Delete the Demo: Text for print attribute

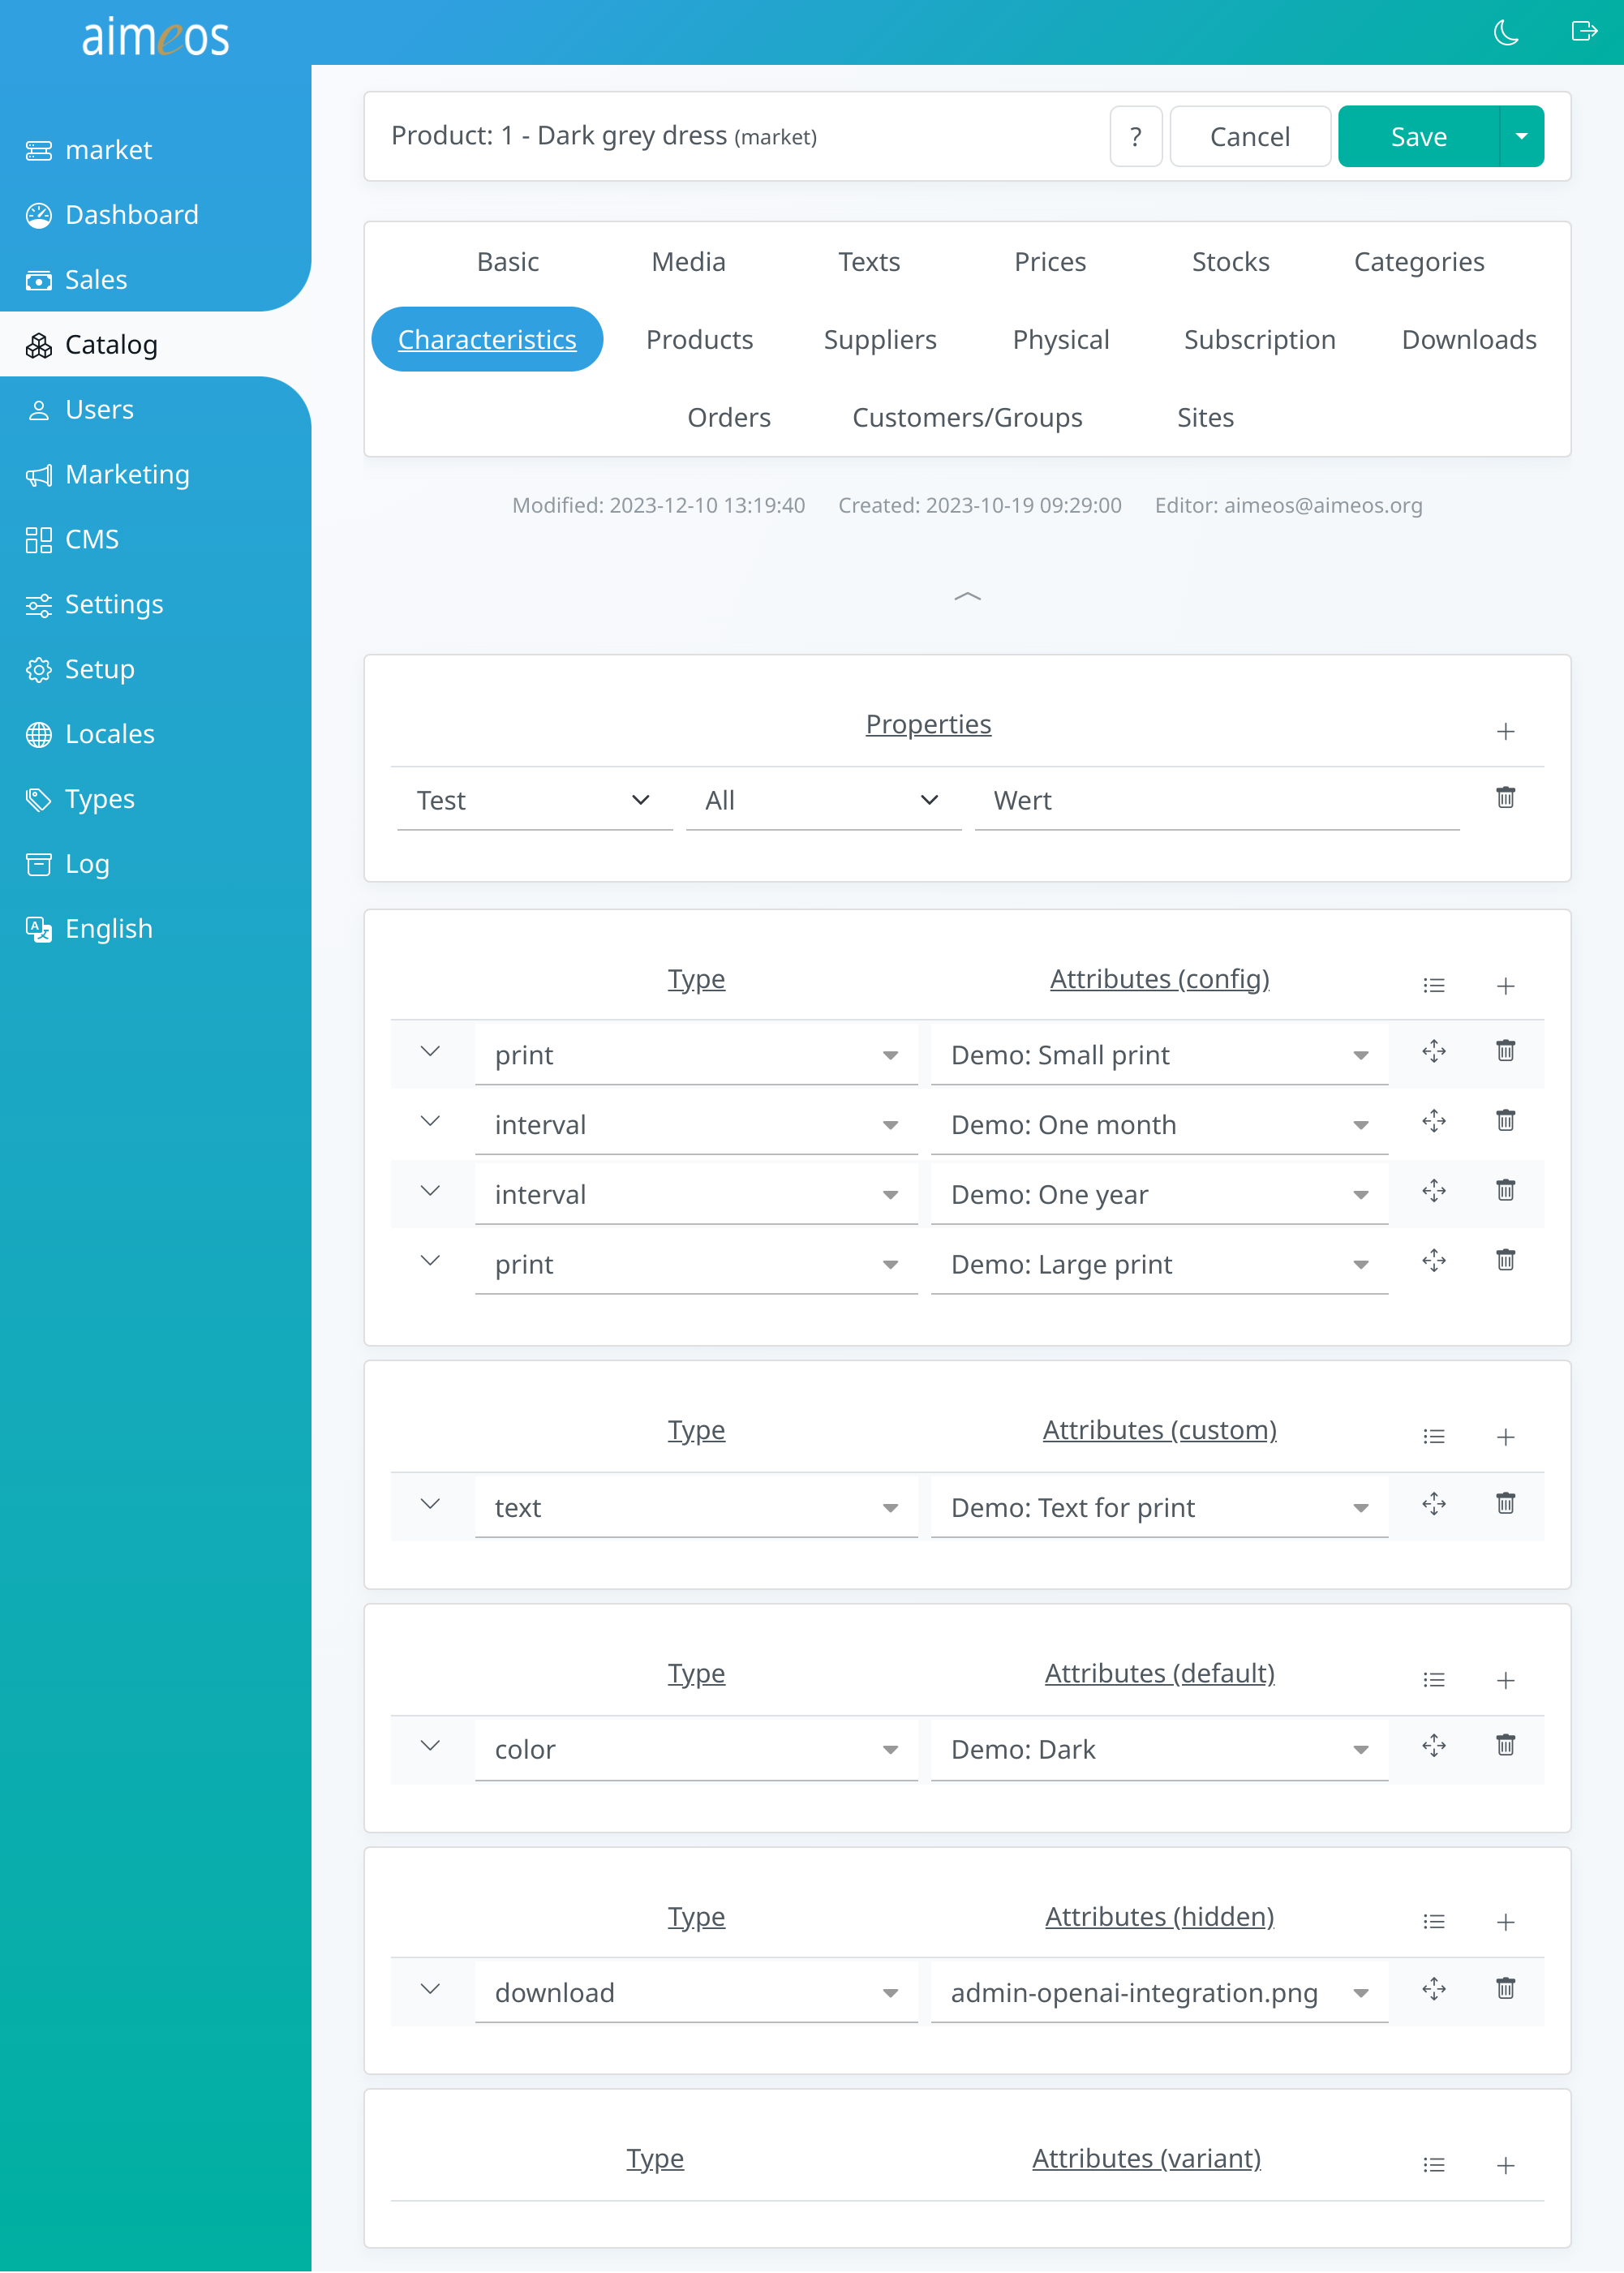1505,1503
